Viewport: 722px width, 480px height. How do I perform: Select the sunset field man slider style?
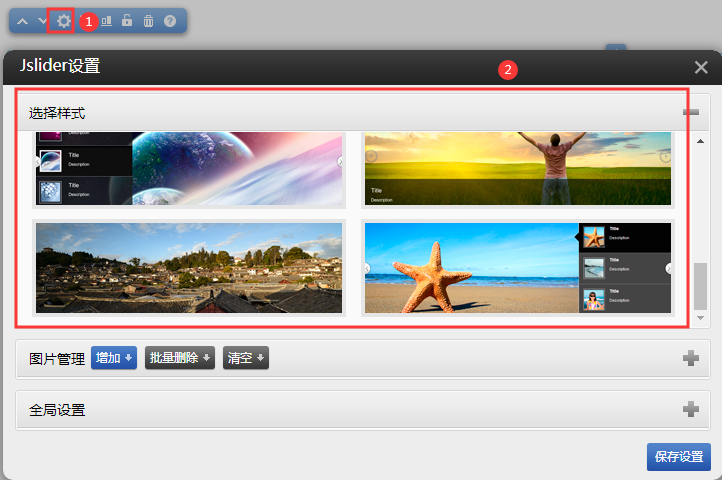click(518, 168)
